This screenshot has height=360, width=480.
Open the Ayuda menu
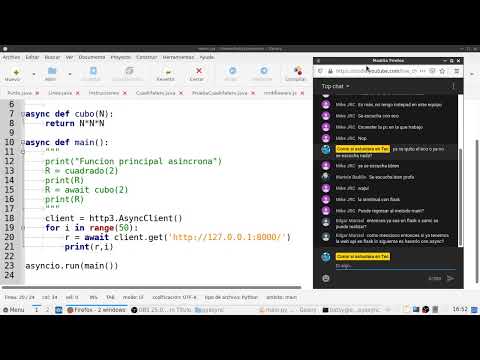coord(207,57)
